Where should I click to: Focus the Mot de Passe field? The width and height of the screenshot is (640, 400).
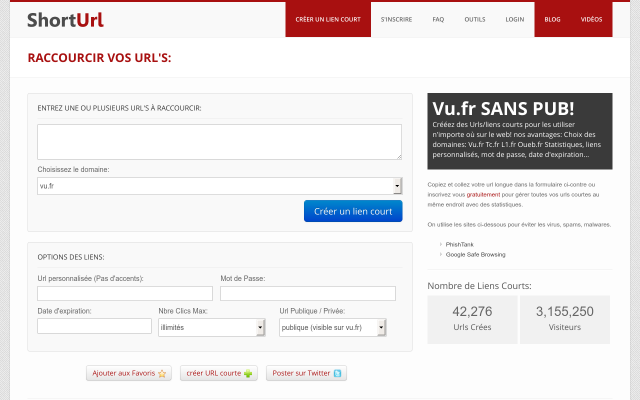[x=308, y=293]
